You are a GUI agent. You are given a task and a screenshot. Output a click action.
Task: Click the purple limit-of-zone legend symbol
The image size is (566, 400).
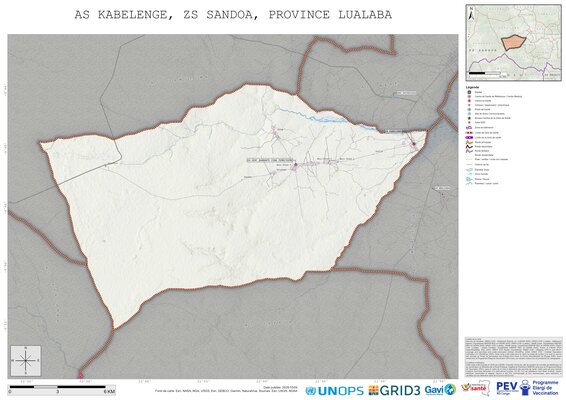469,138
